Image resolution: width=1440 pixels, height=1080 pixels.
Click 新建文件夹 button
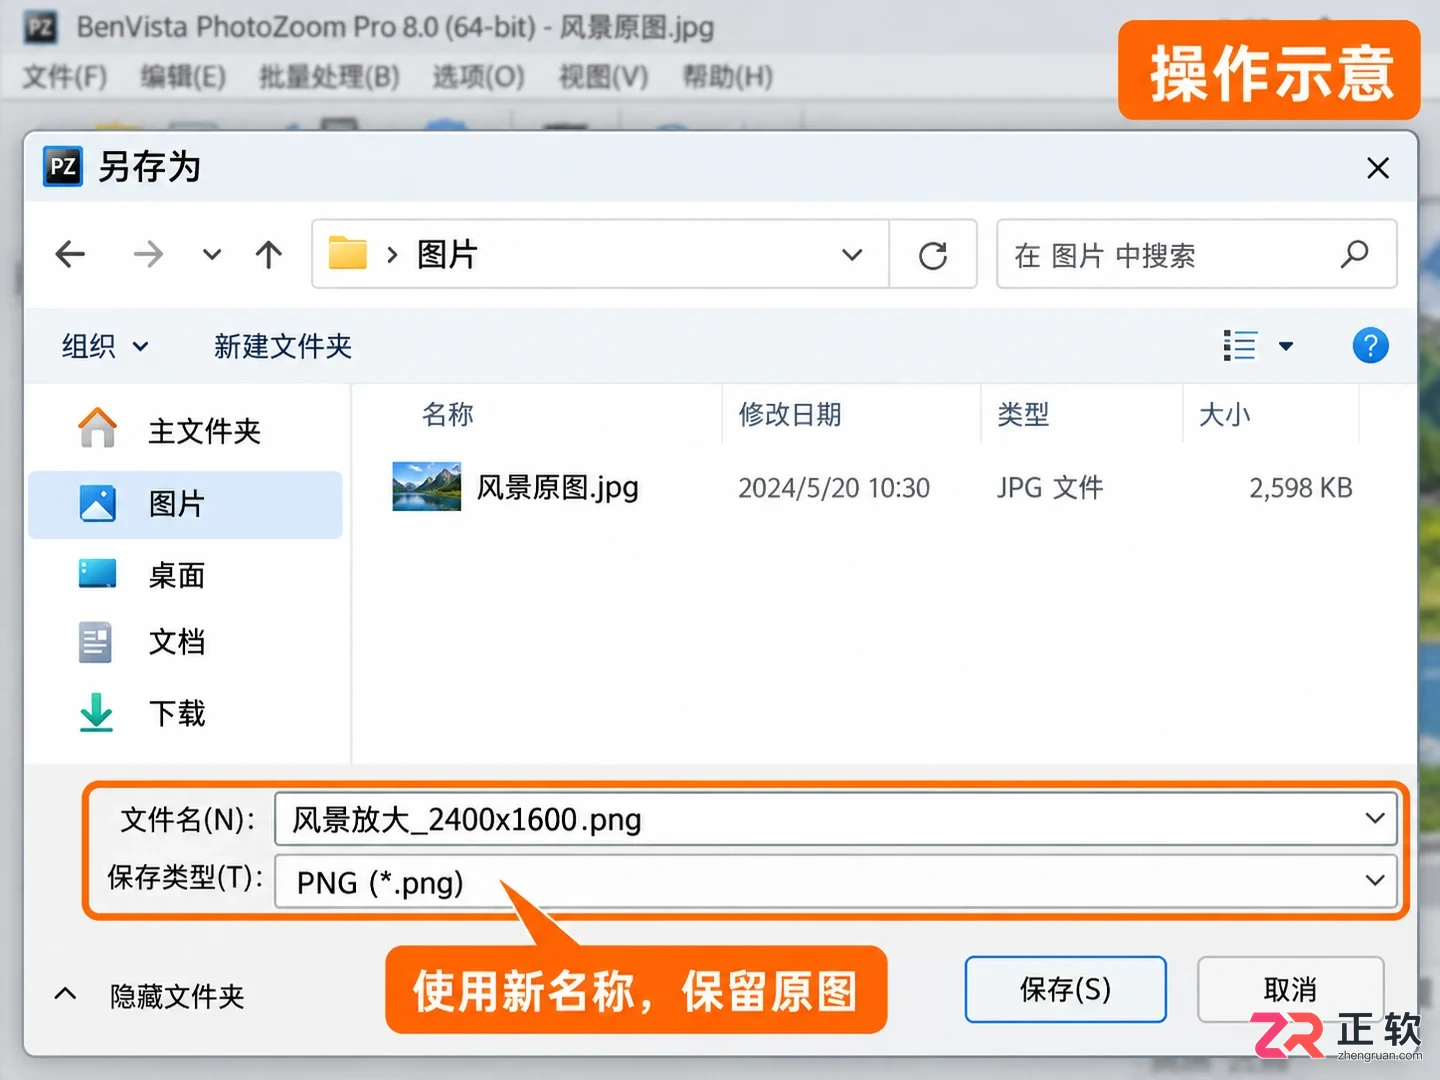[x=283, y=346]
